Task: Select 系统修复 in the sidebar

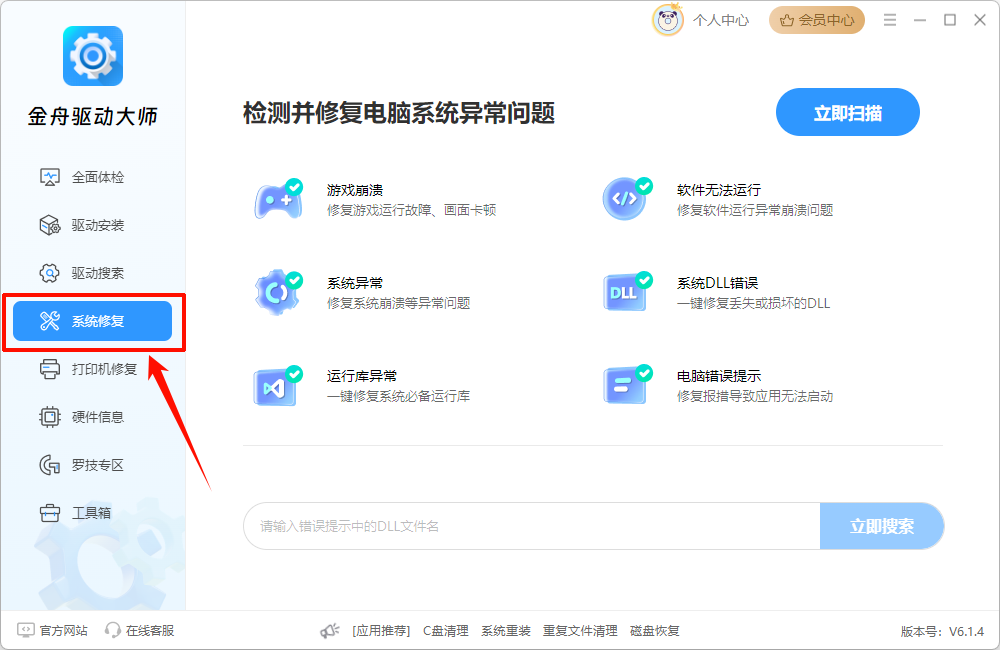Action: click(90, 320)
